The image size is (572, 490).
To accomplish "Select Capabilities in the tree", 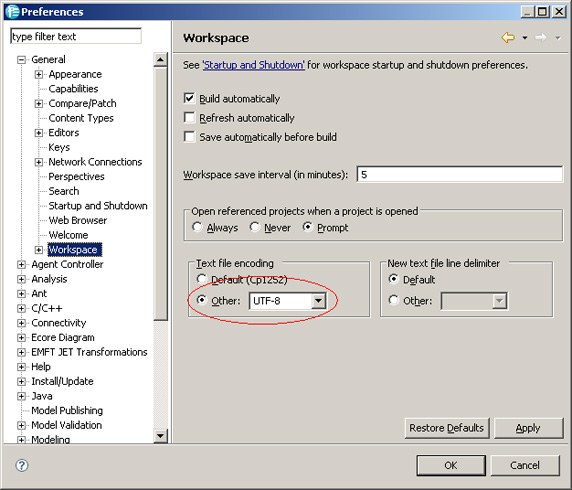I will [x=73, y=89].
